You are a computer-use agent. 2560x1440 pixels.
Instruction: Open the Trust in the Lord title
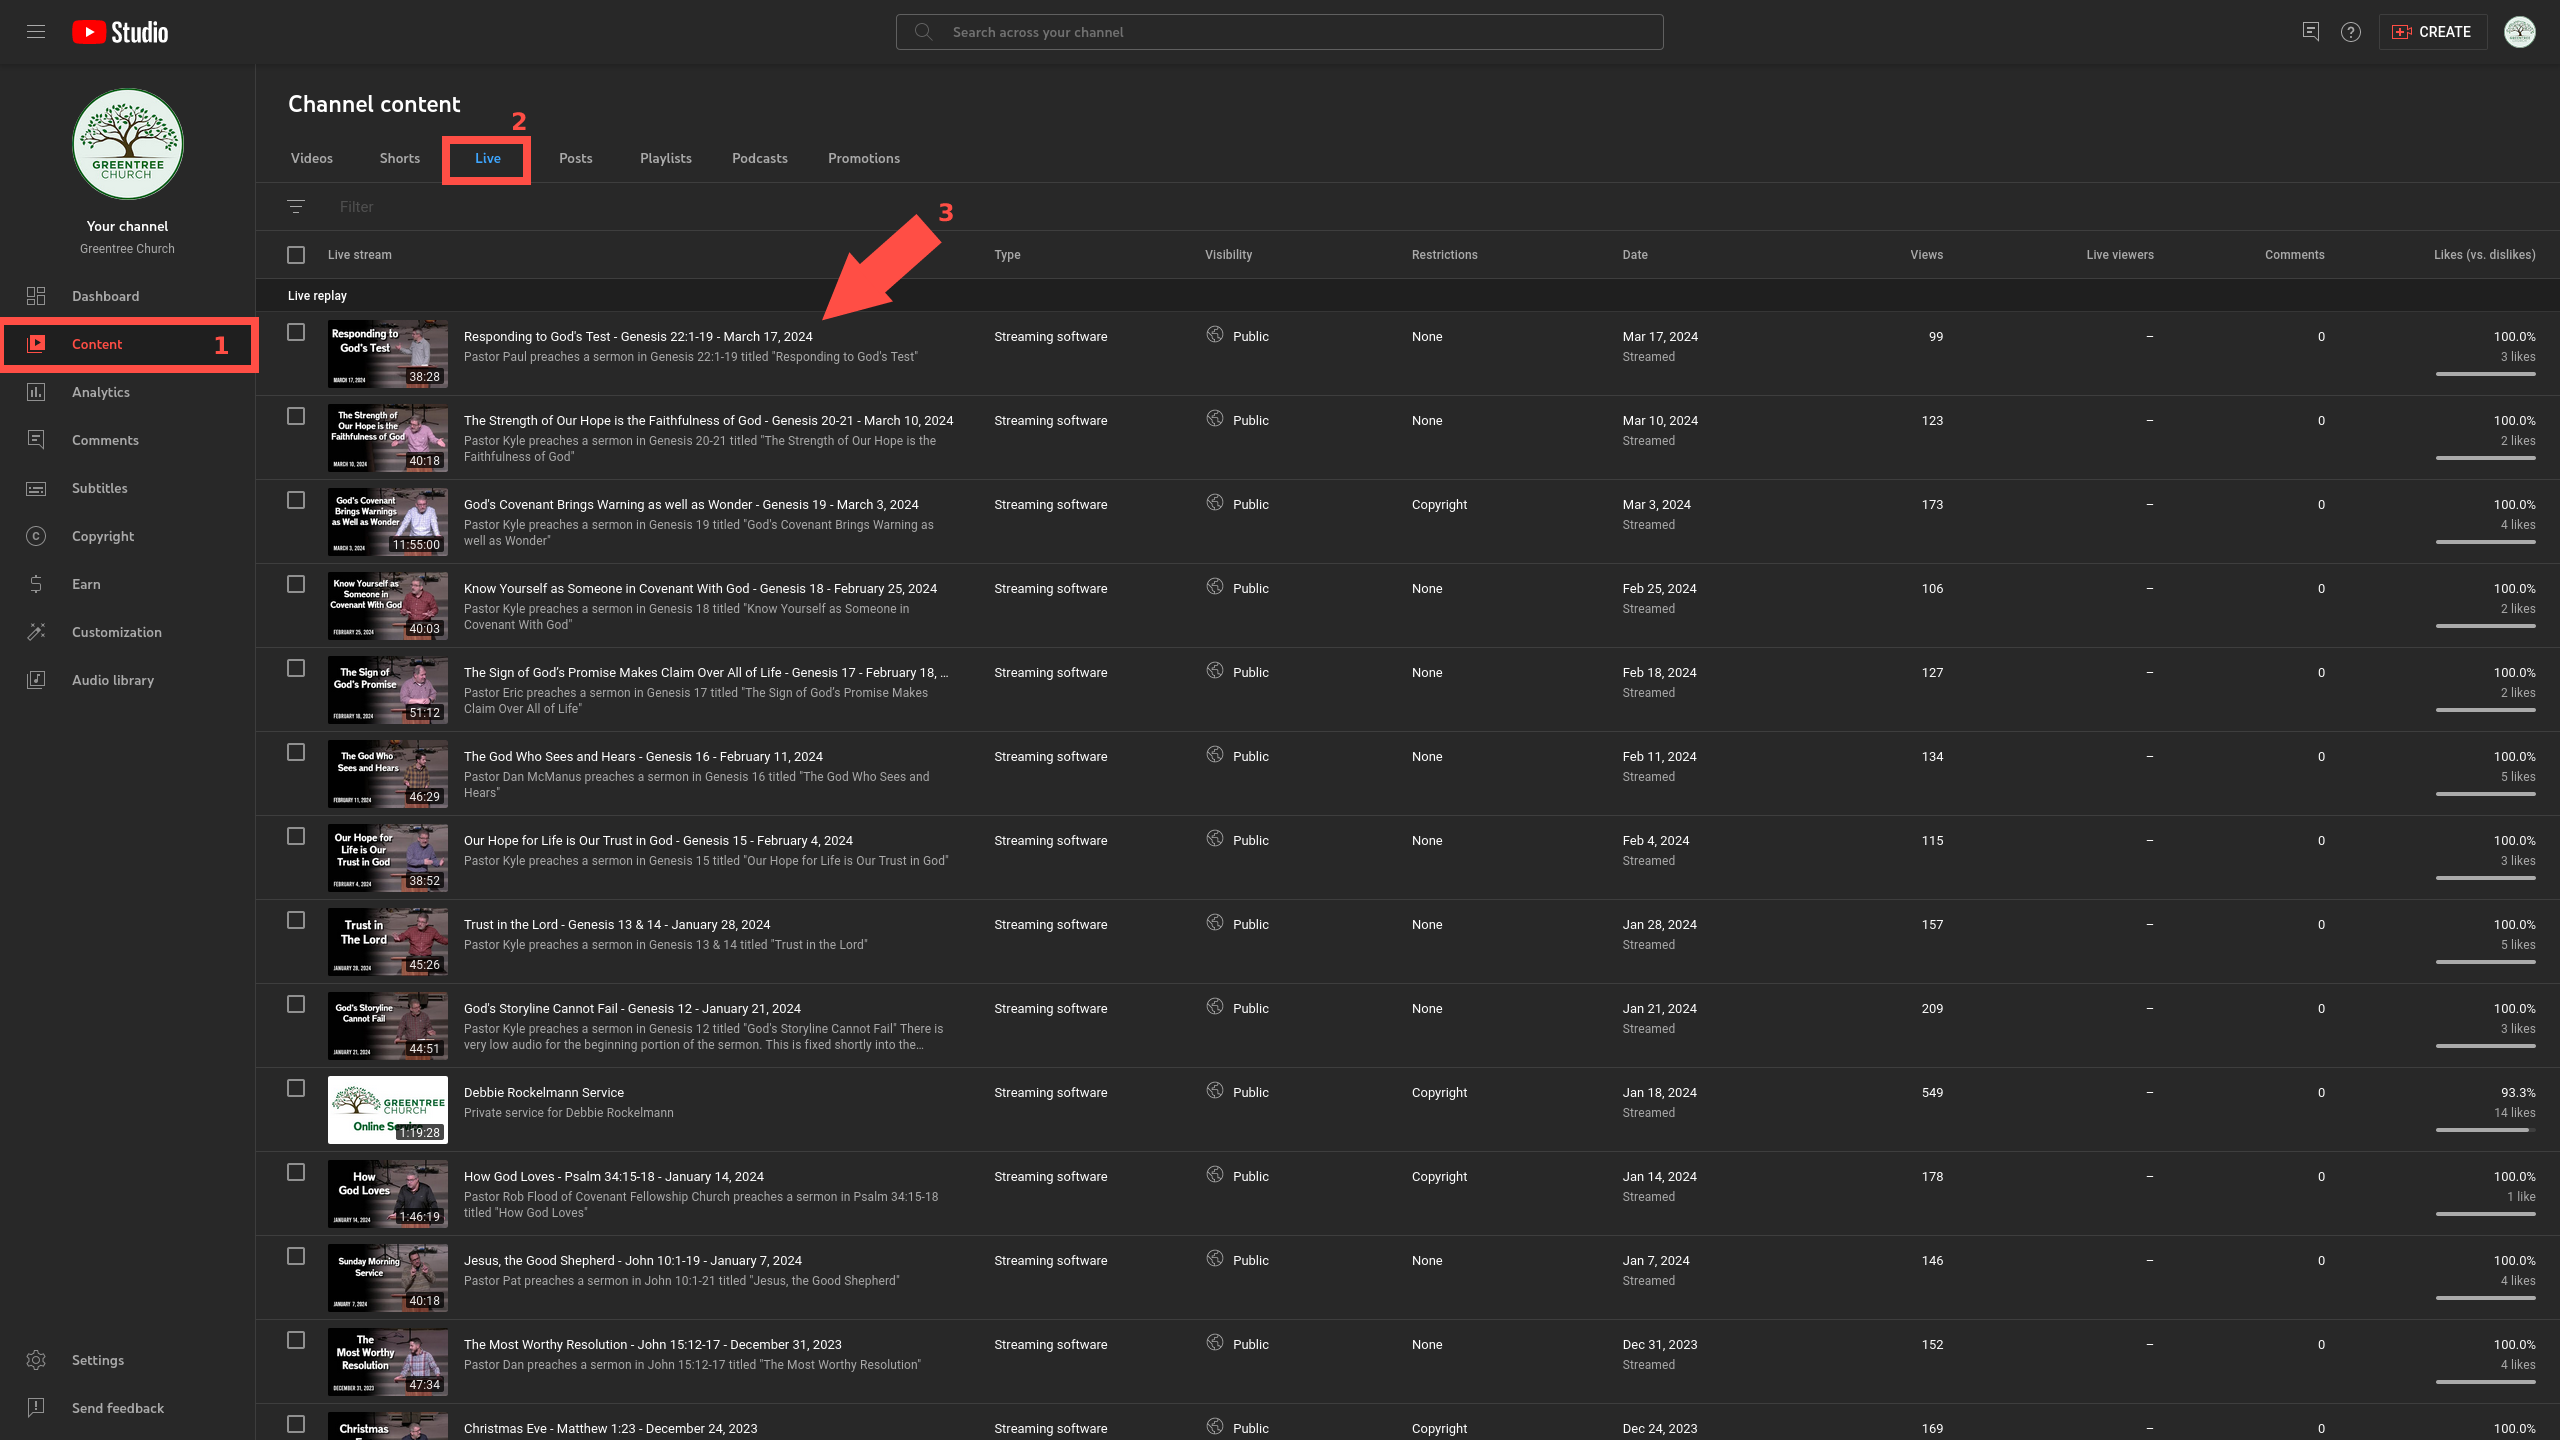616,924
